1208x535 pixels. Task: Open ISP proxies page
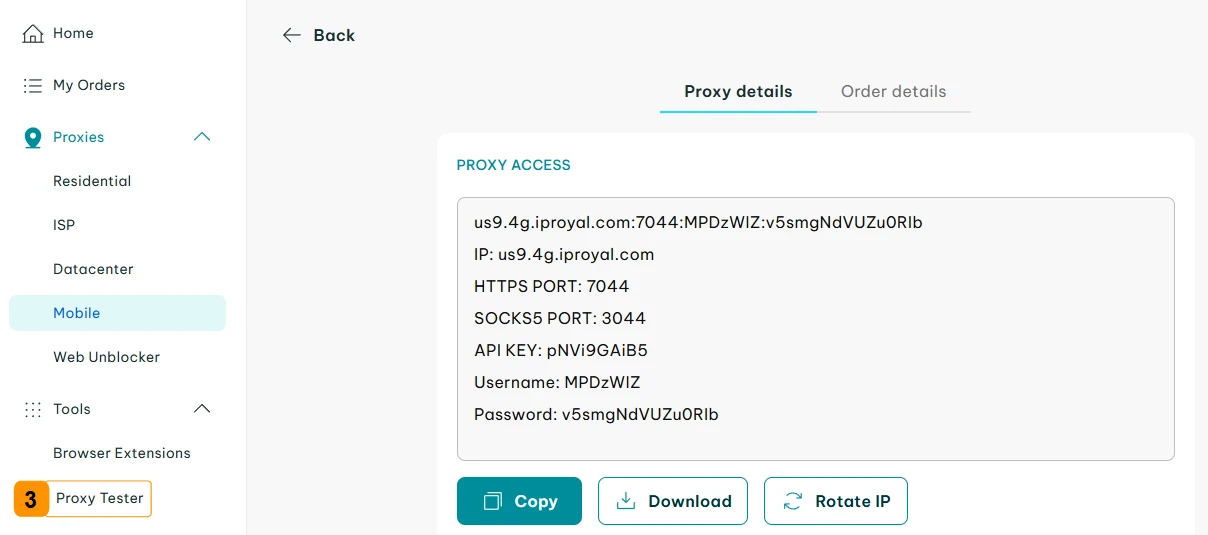64,225
